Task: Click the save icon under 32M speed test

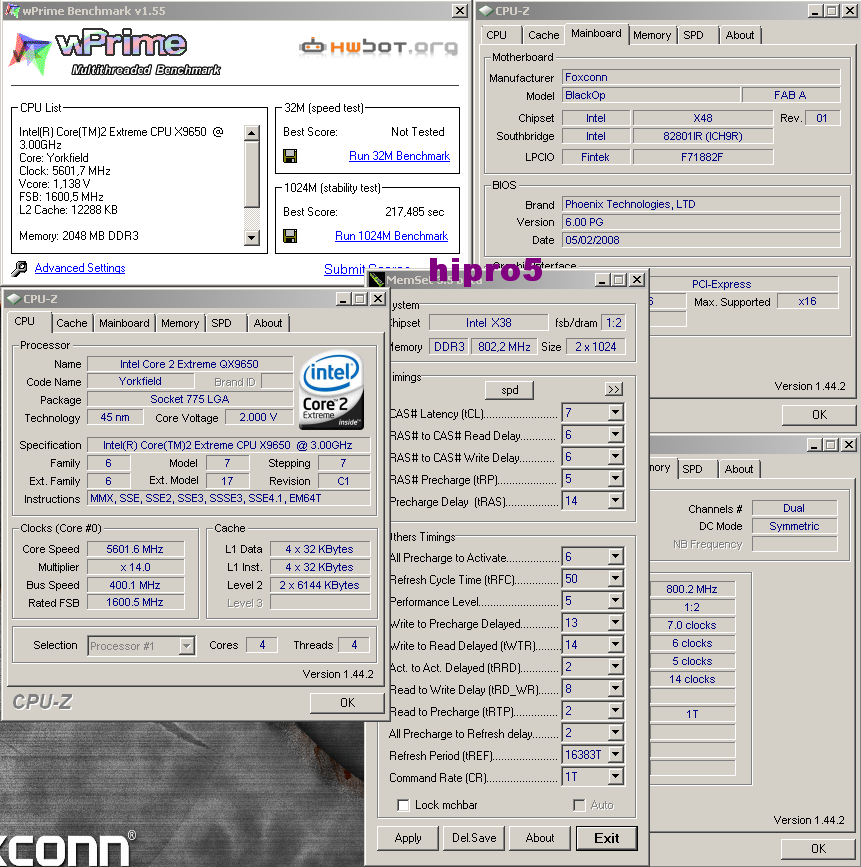Action: [290, 156]
